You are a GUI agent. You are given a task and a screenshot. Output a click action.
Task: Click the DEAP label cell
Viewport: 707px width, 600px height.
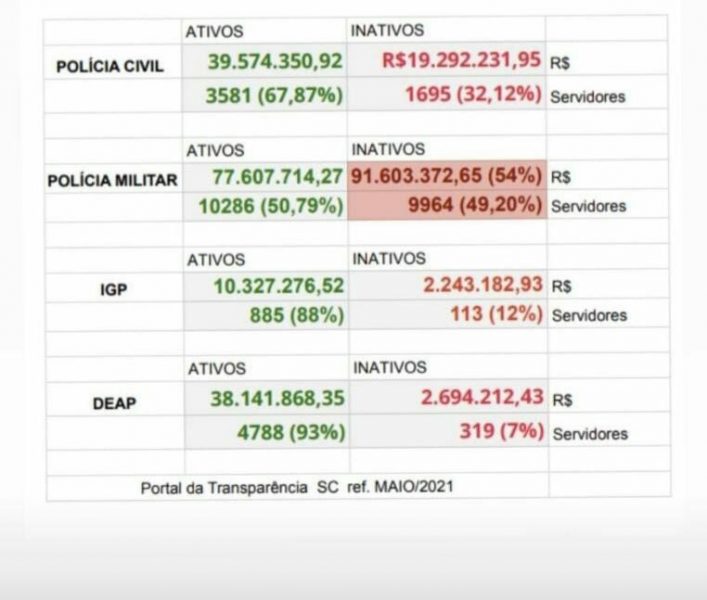[x=115, y=403]
